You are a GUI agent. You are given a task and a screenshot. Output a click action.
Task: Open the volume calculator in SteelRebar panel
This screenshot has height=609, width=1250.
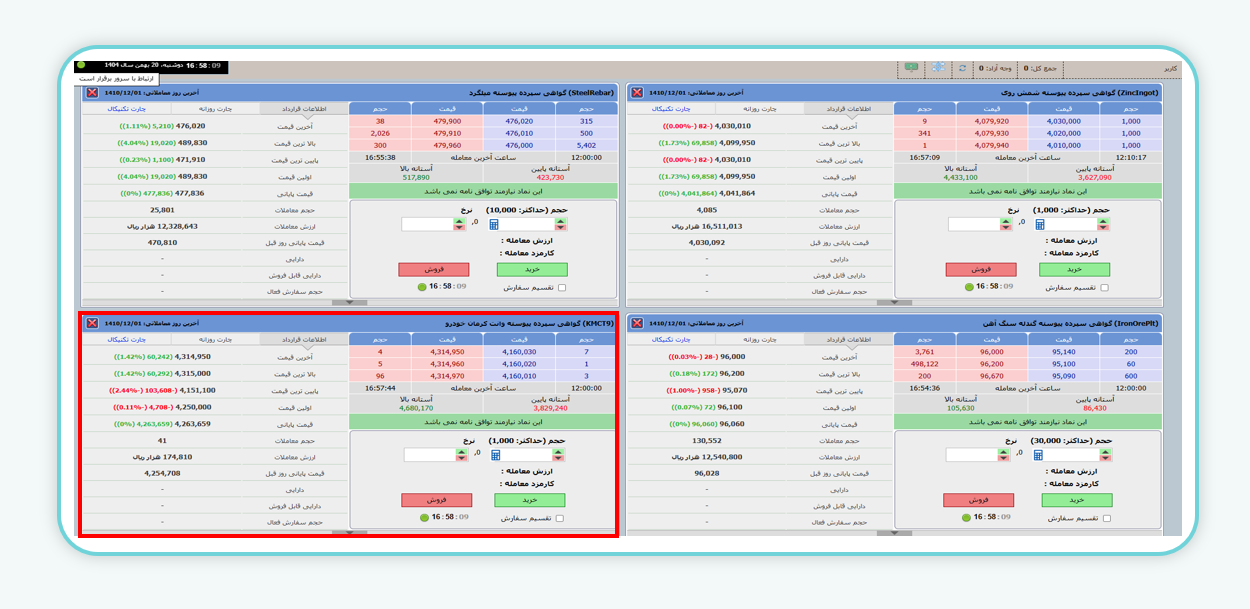click(x=494, y=224)
